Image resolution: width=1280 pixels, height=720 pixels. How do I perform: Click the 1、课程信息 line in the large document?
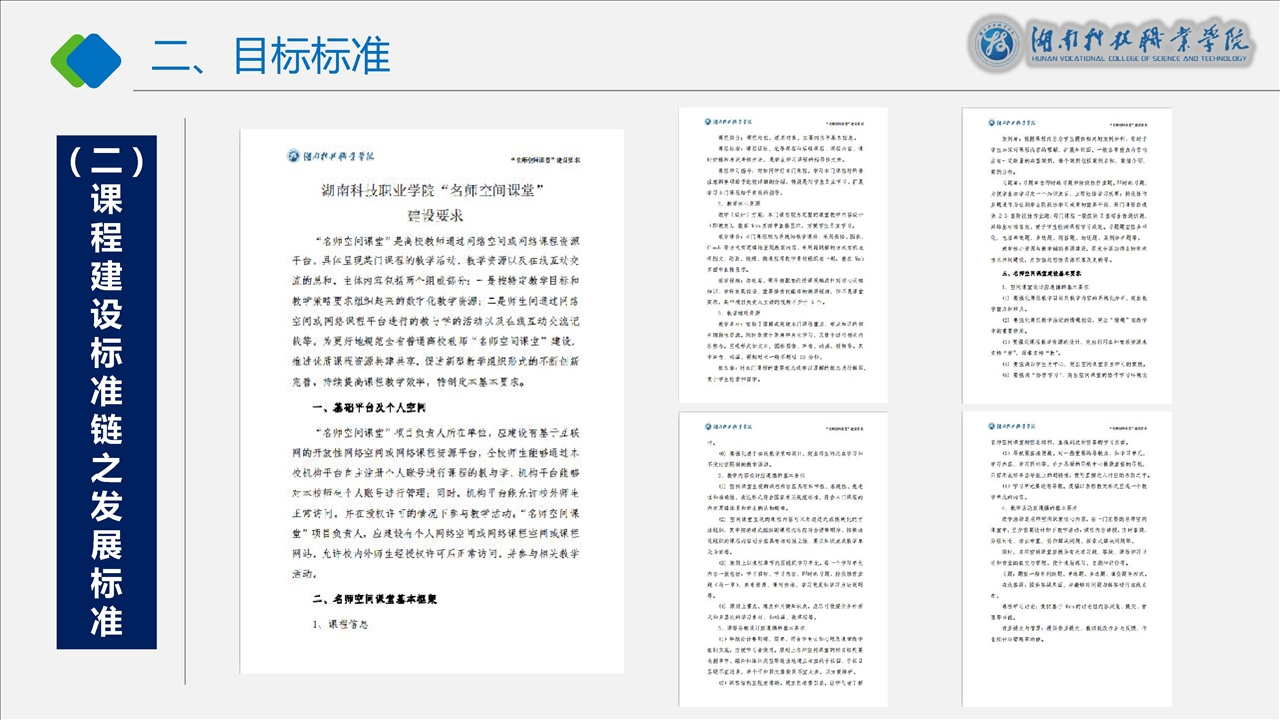point(338,624)
